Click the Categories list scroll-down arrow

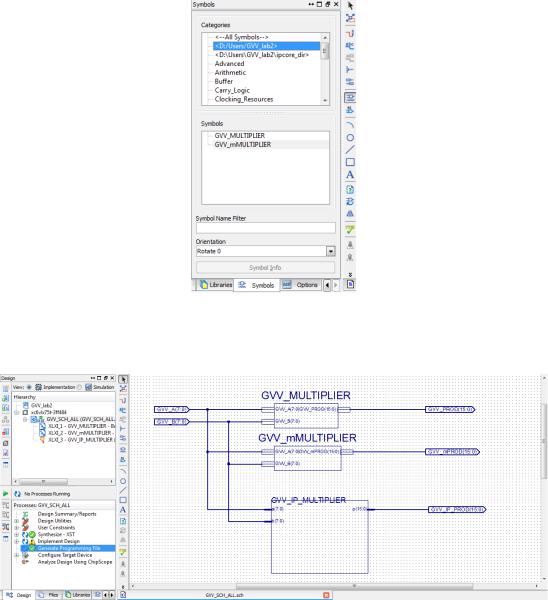325,101
